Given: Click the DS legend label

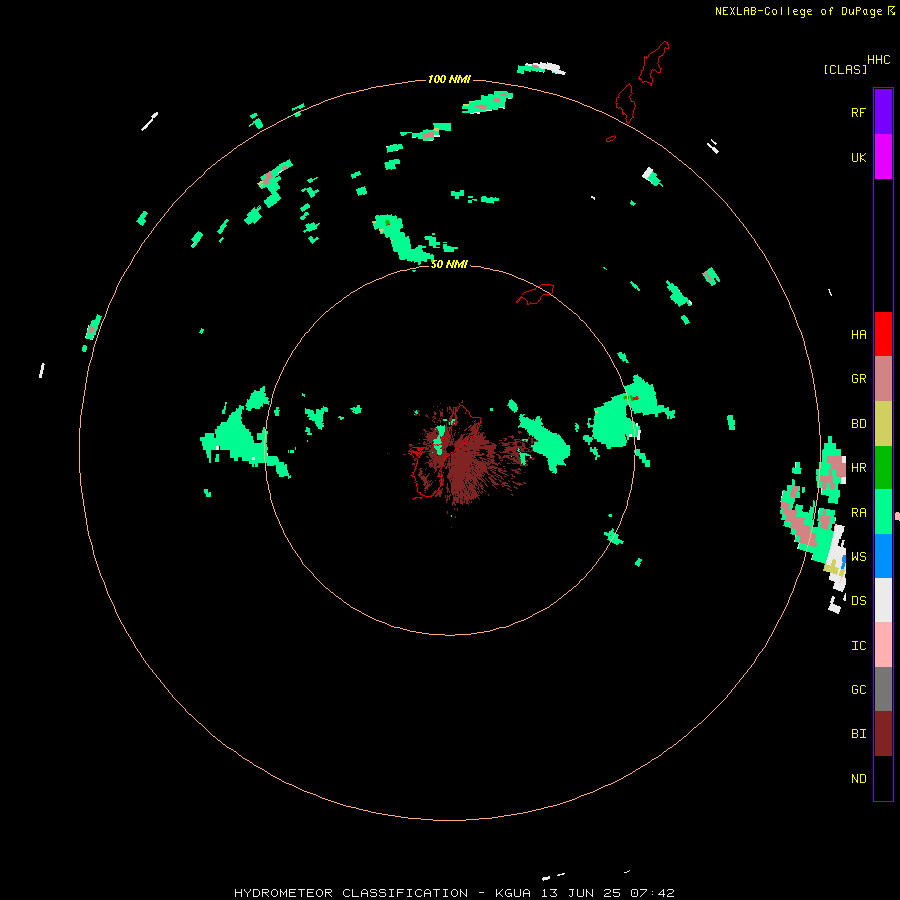Looking at the screenshot, I should [858, 601].
